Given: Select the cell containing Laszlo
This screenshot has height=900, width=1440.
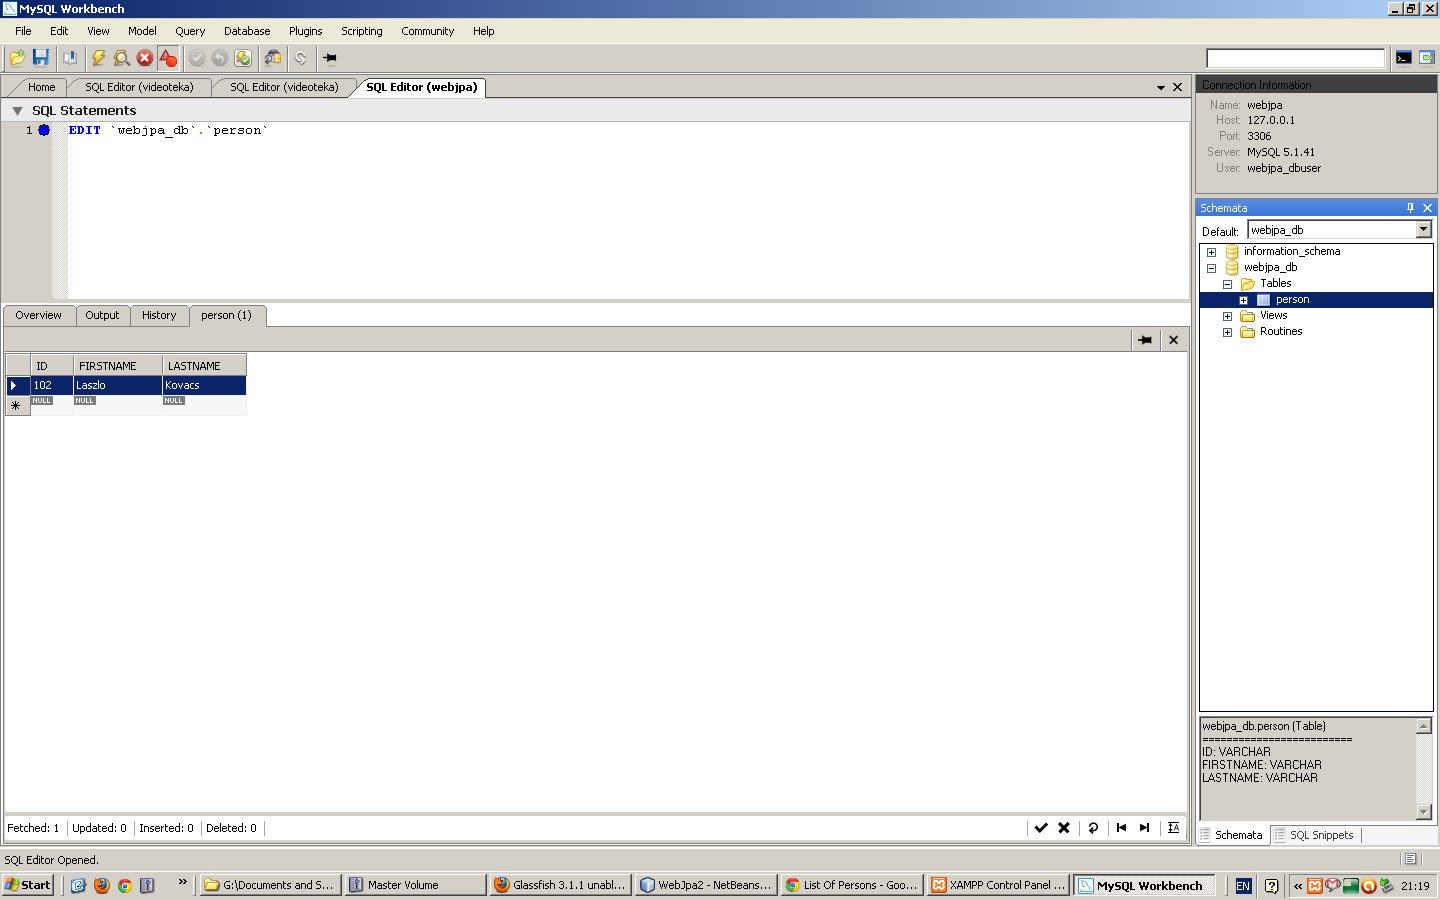Looking at the screenshot, I should click(x=118, y=385).
